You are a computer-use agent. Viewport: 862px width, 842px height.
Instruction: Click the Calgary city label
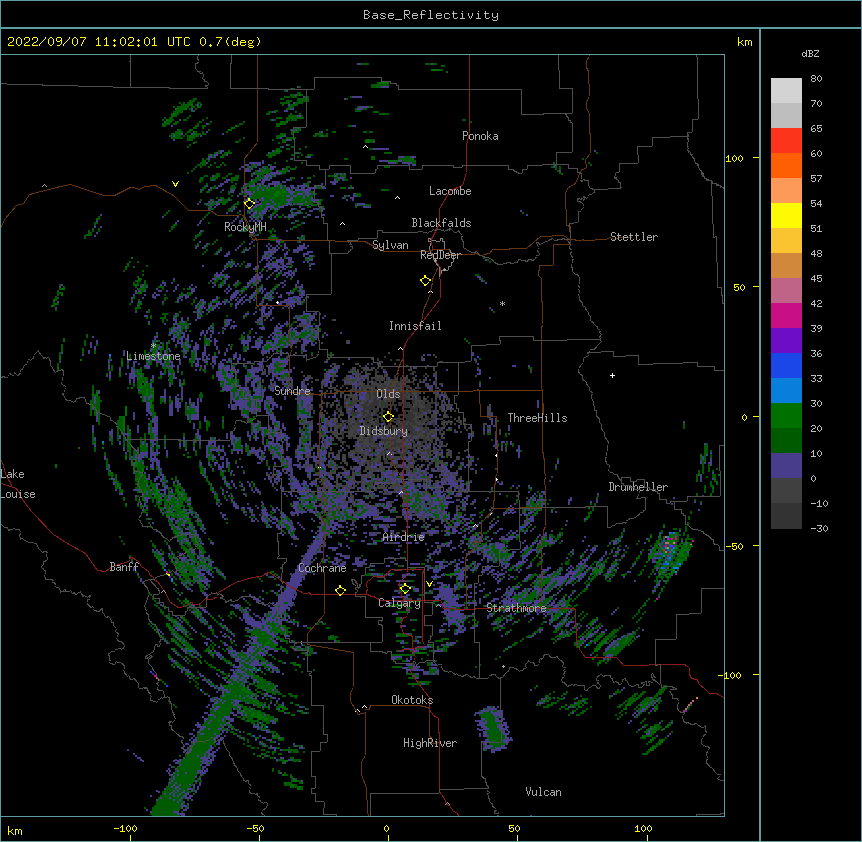coord(399,603)
